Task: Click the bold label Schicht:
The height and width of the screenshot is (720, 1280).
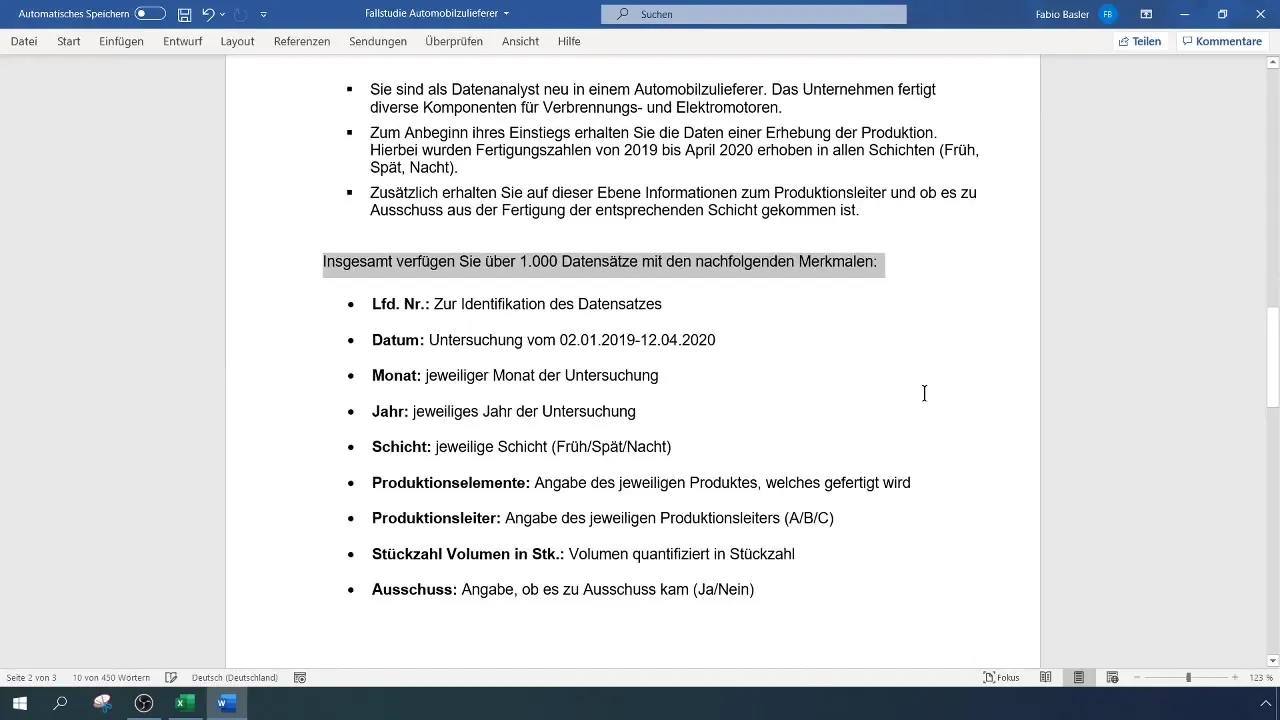Action: (401, 447)
